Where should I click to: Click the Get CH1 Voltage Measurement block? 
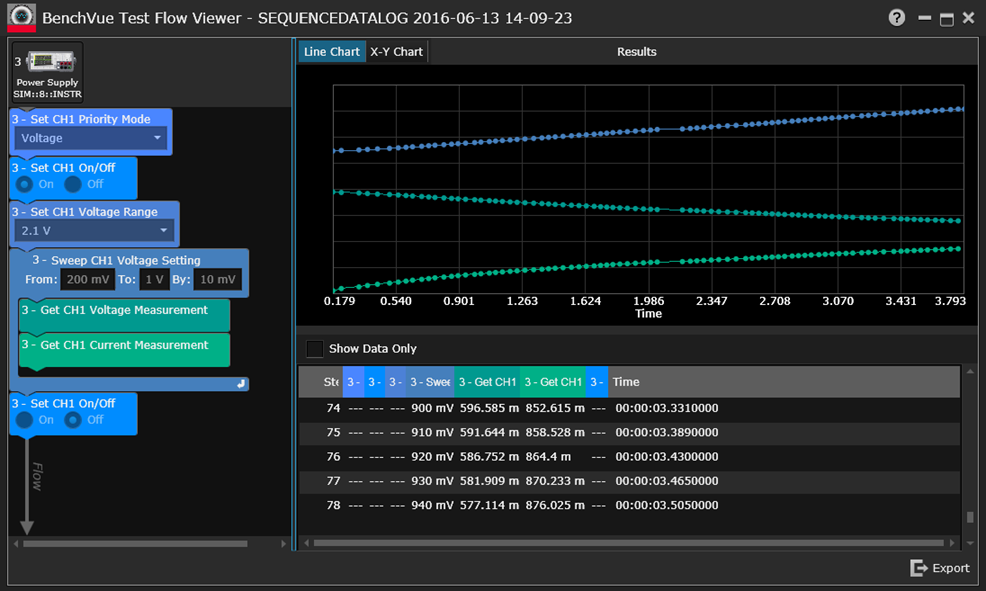point(124,311)
